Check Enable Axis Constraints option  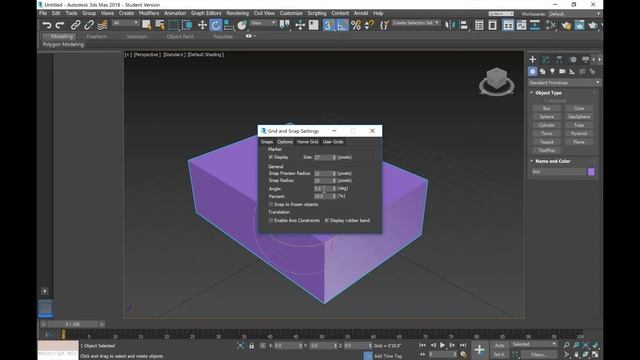pyautogui.click(x=271, y=220)
